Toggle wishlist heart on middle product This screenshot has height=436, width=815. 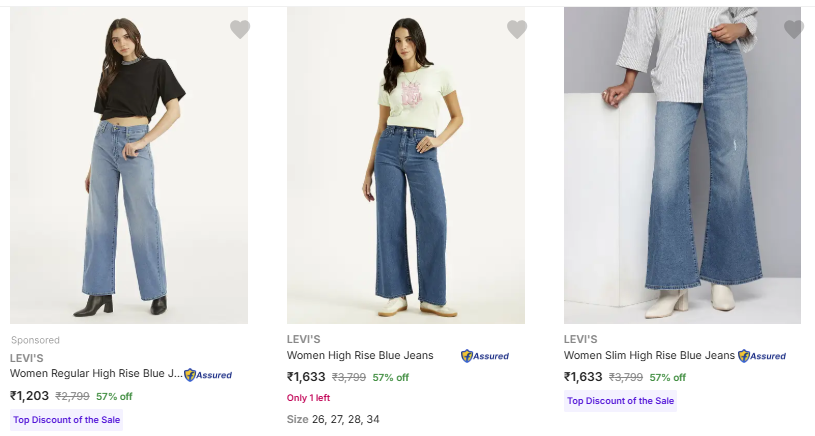click(517, 30)
